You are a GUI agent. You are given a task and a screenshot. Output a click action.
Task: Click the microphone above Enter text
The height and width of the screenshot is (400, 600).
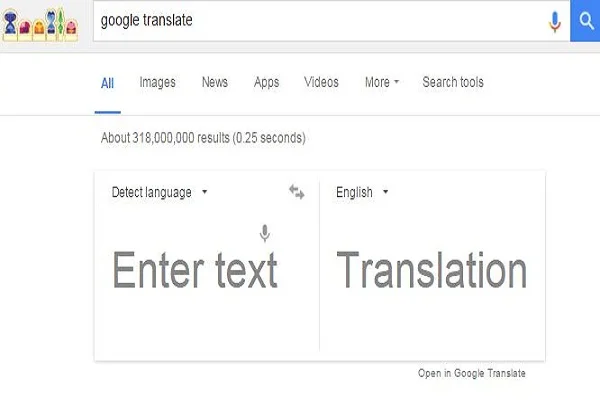click(x=265, y=234)
